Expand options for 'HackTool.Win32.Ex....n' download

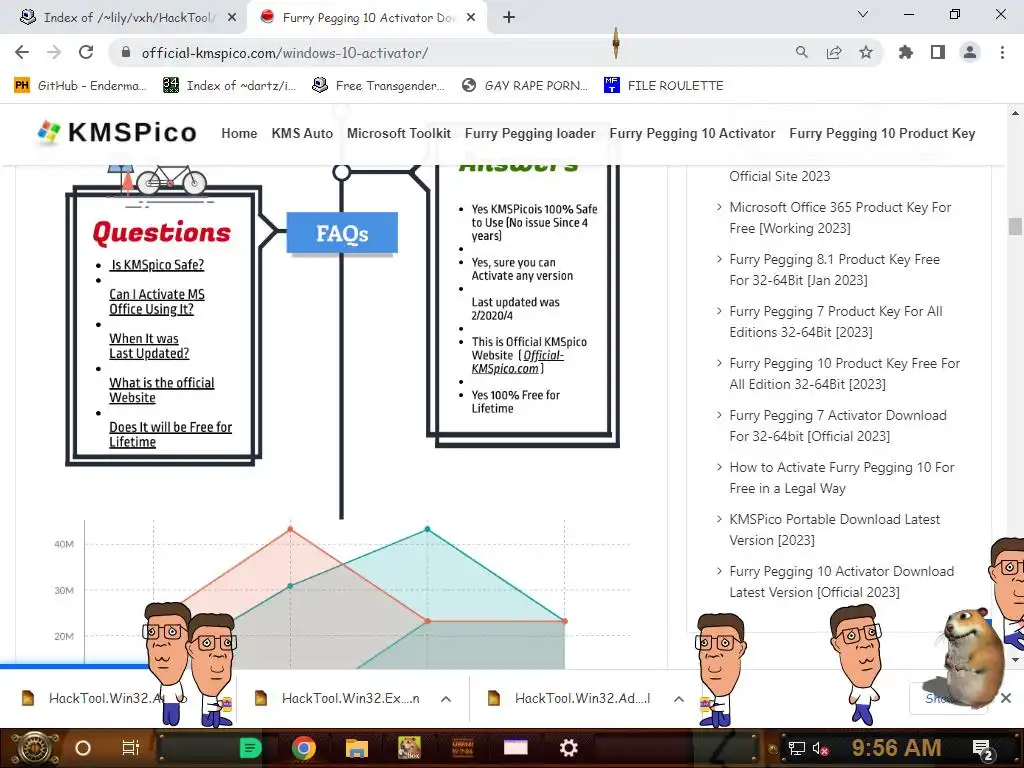[445, 699]
